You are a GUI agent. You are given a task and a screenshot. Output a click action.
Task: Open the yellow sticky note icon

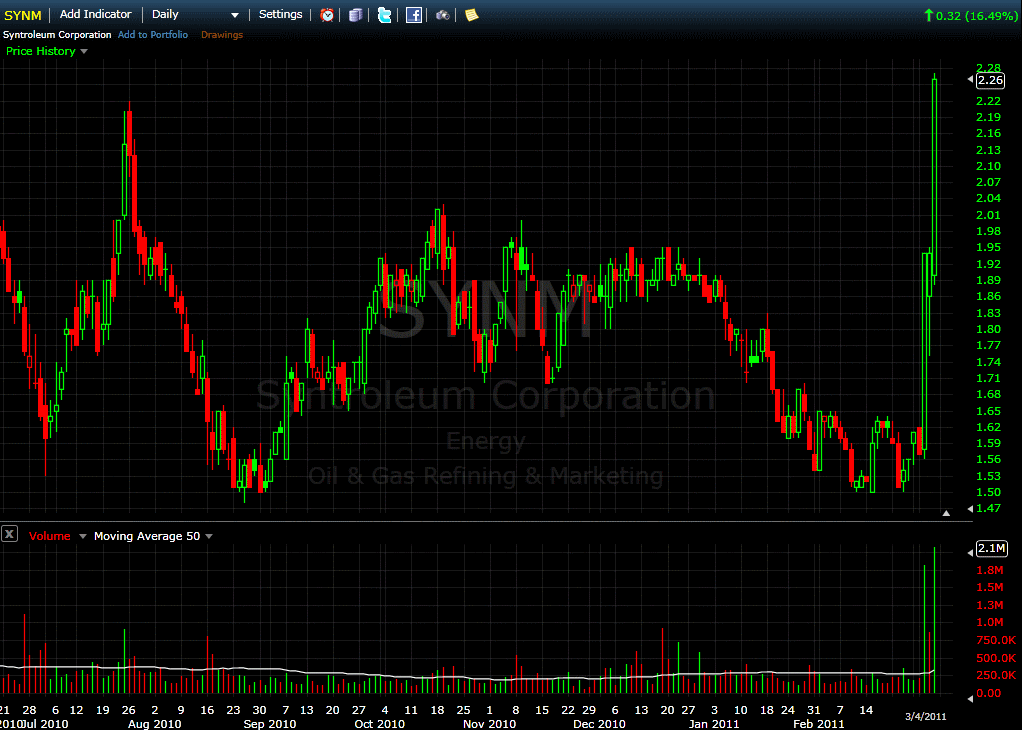(x=471, y=14)
